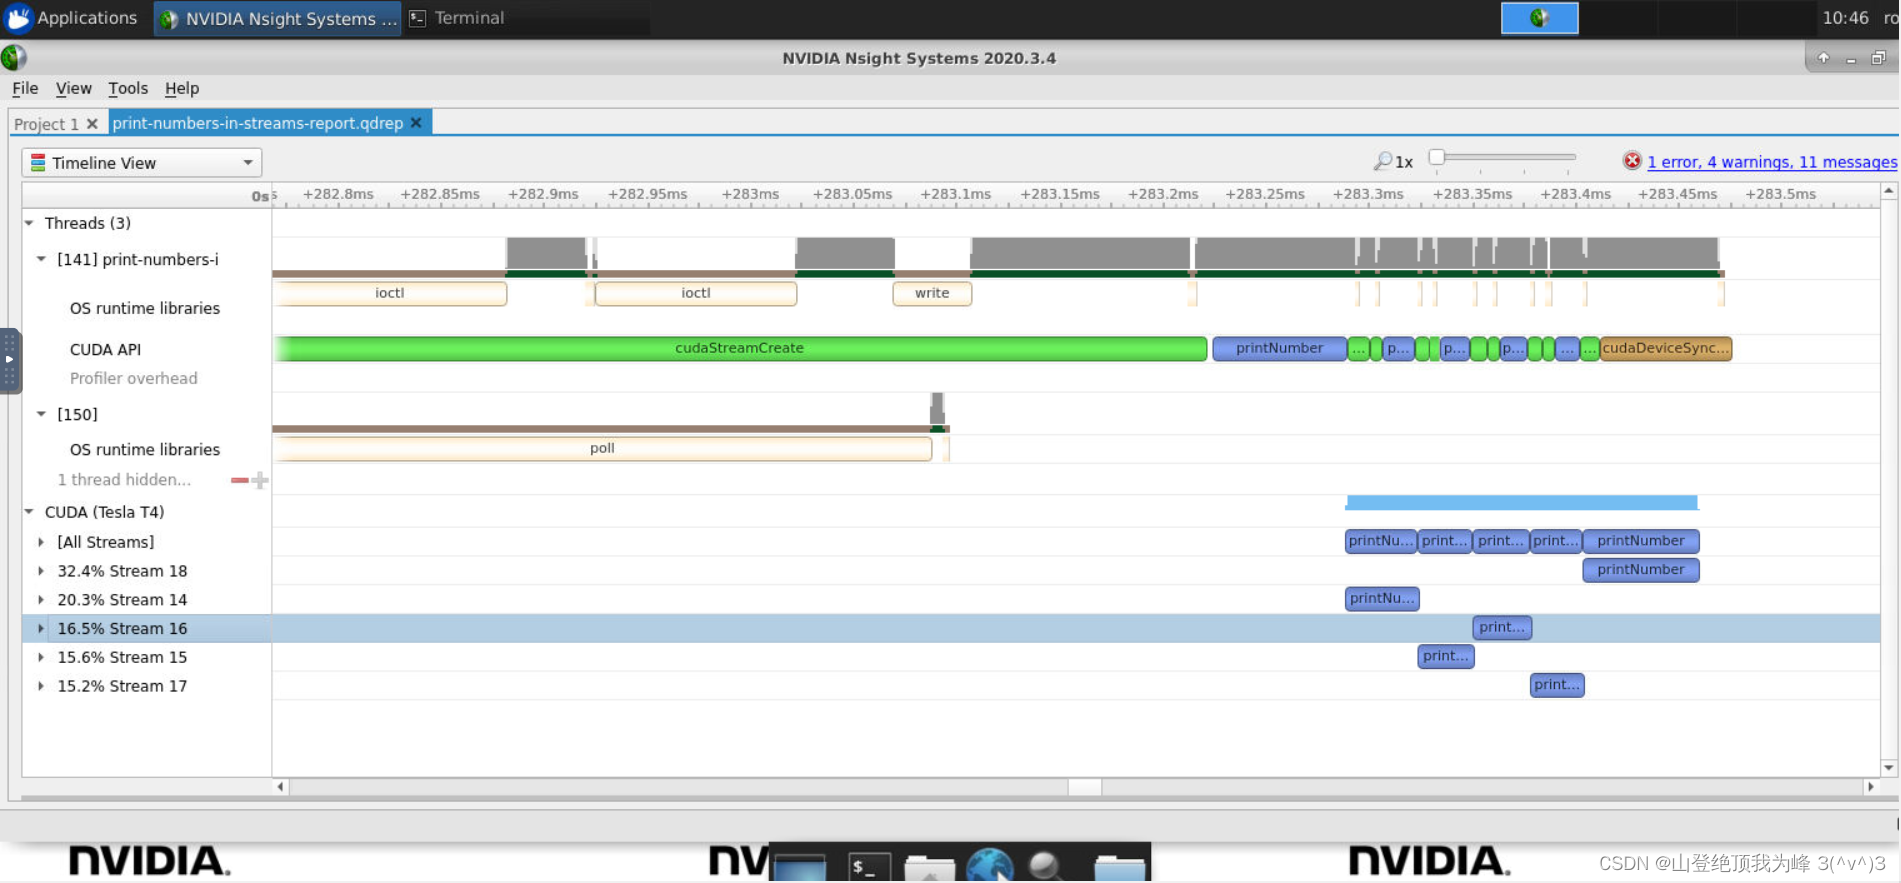The width and height of the screenshot is (1901, 883).
Task: Open the terminal icon in bottom dock
Action: coord(868,866)
